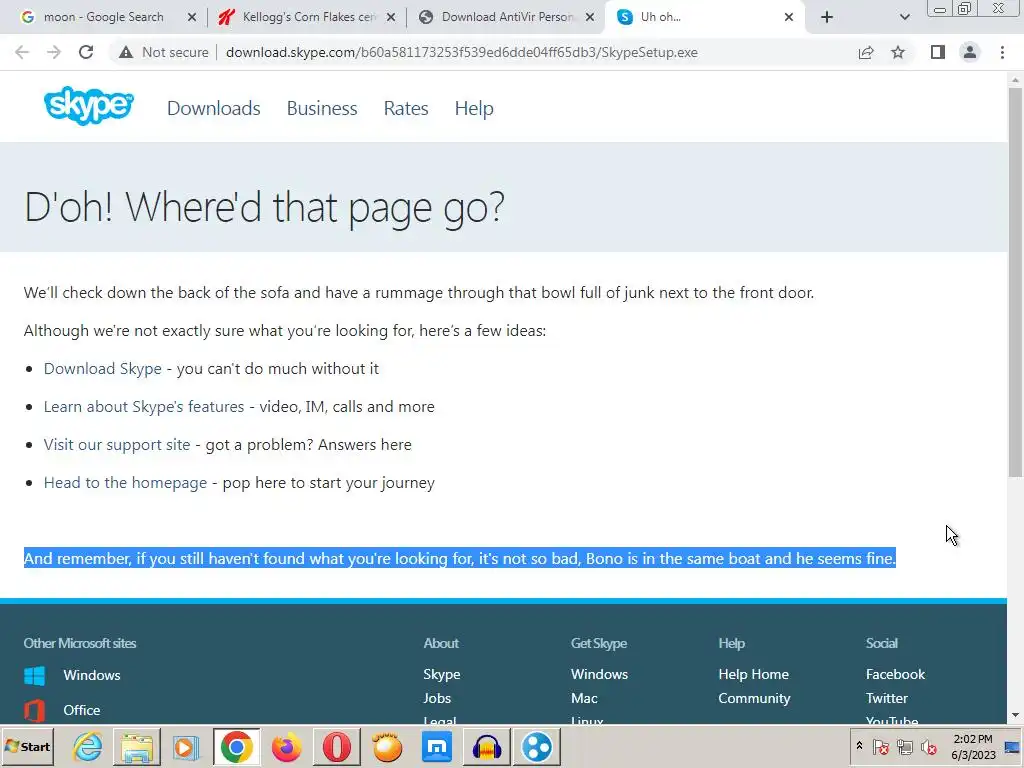Screen dimensions: 1024x768
Task: Open File Explorer folder taskbar icon
Action: tap(137, 747)
